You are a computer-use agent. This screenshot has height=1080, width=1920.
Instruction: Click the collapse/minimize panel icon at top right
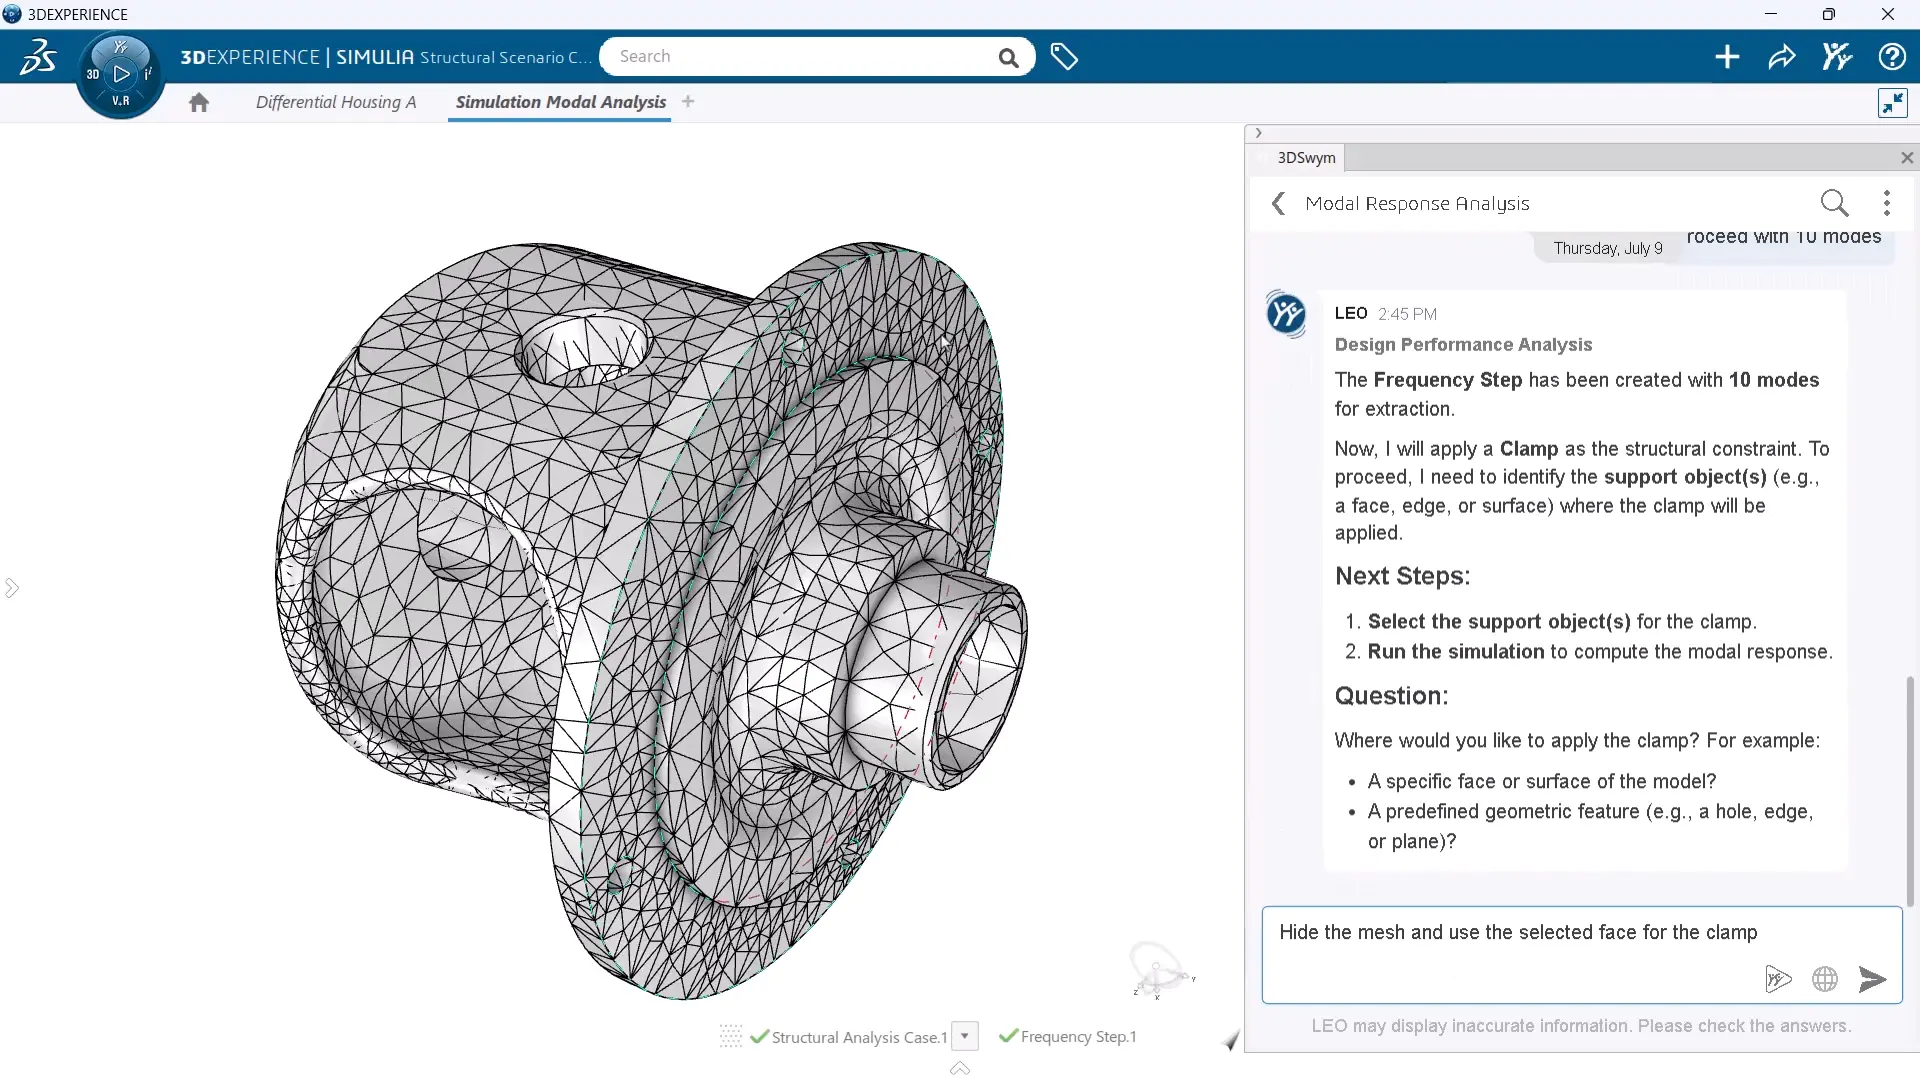[1893, 103]
